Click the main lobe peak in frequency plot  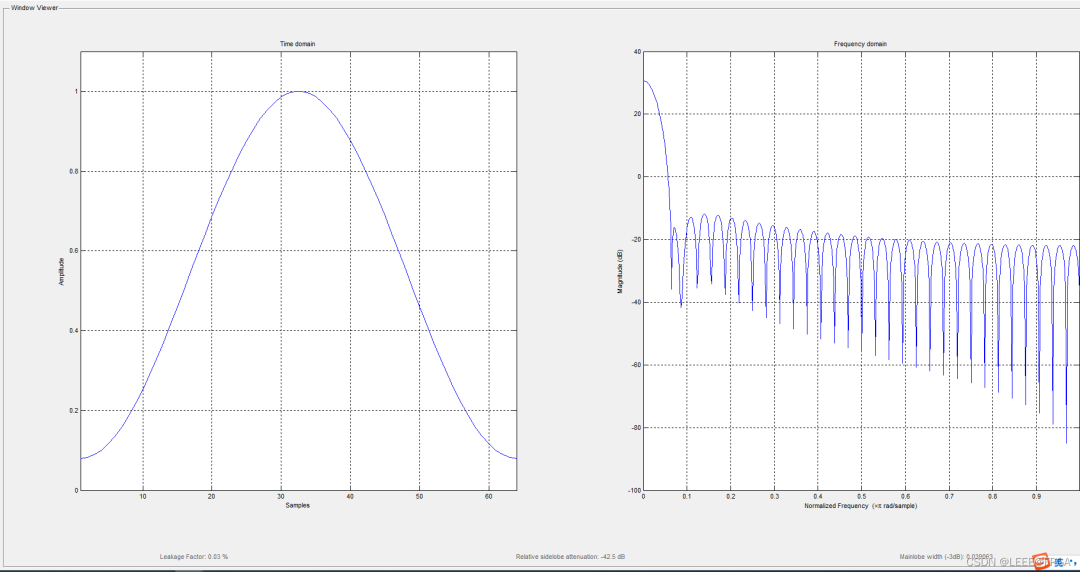click(645, 81)
